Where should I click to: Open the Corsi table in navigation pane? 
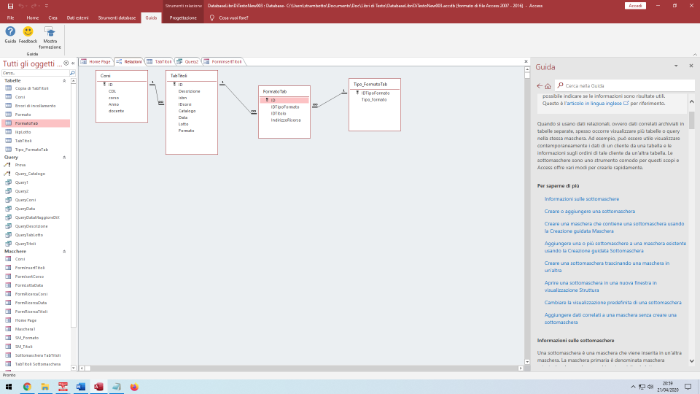coord(20,97)
